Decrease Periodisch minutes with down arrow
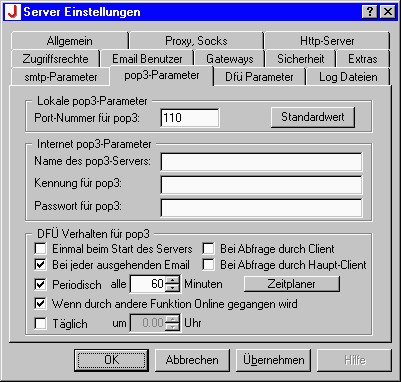The image size is (401, 382). (172, 288)
